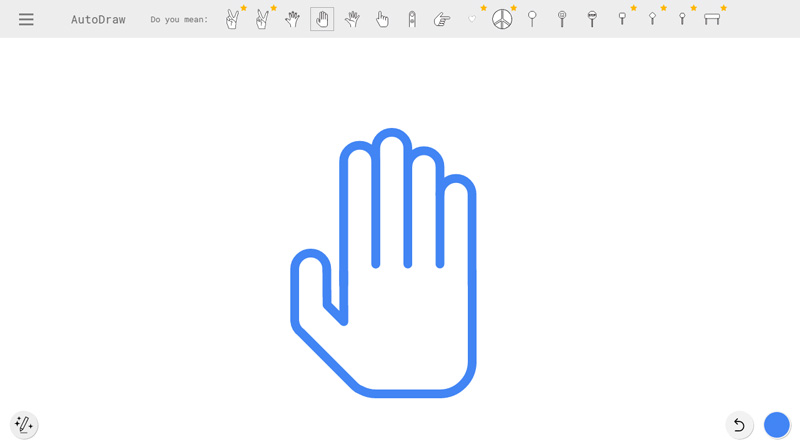Image resolution: width=800 pixels, height=448 pixels.
Task: Pick the starred square sign on pole
Action: 622,19
